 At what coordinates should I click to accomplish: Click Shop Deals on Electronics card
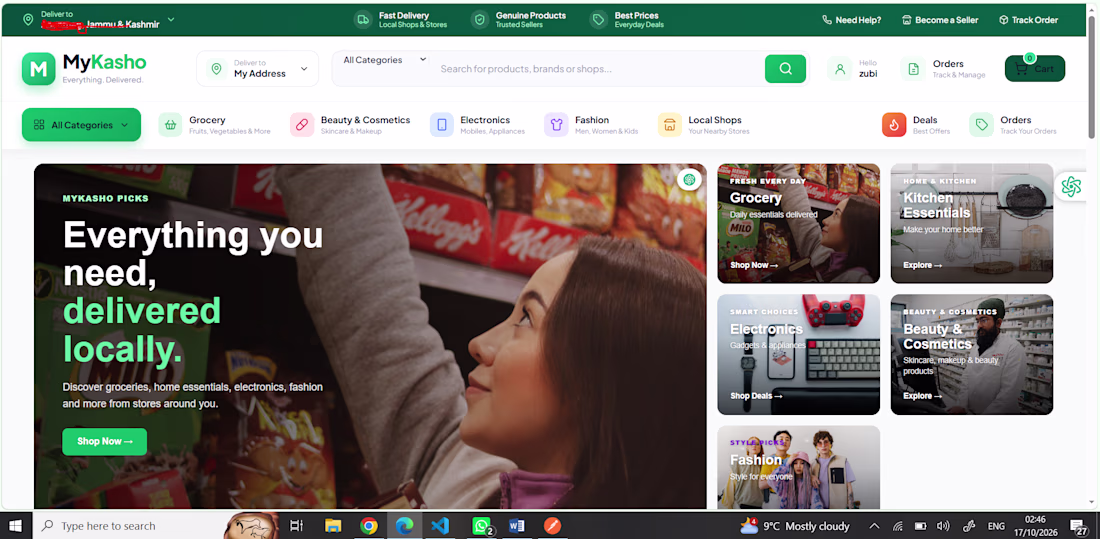click(756, 396)
